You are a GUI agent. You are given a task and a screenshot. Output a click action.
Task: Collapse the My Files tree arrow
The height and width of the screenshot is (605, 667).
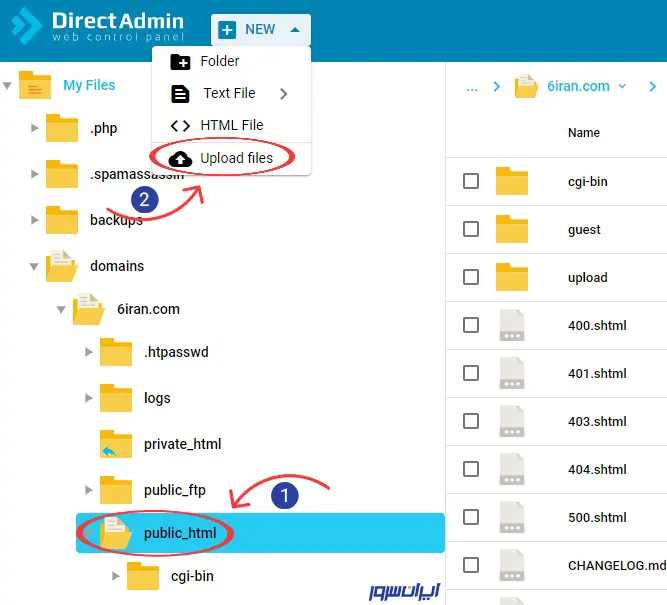[x=7, y=86]
